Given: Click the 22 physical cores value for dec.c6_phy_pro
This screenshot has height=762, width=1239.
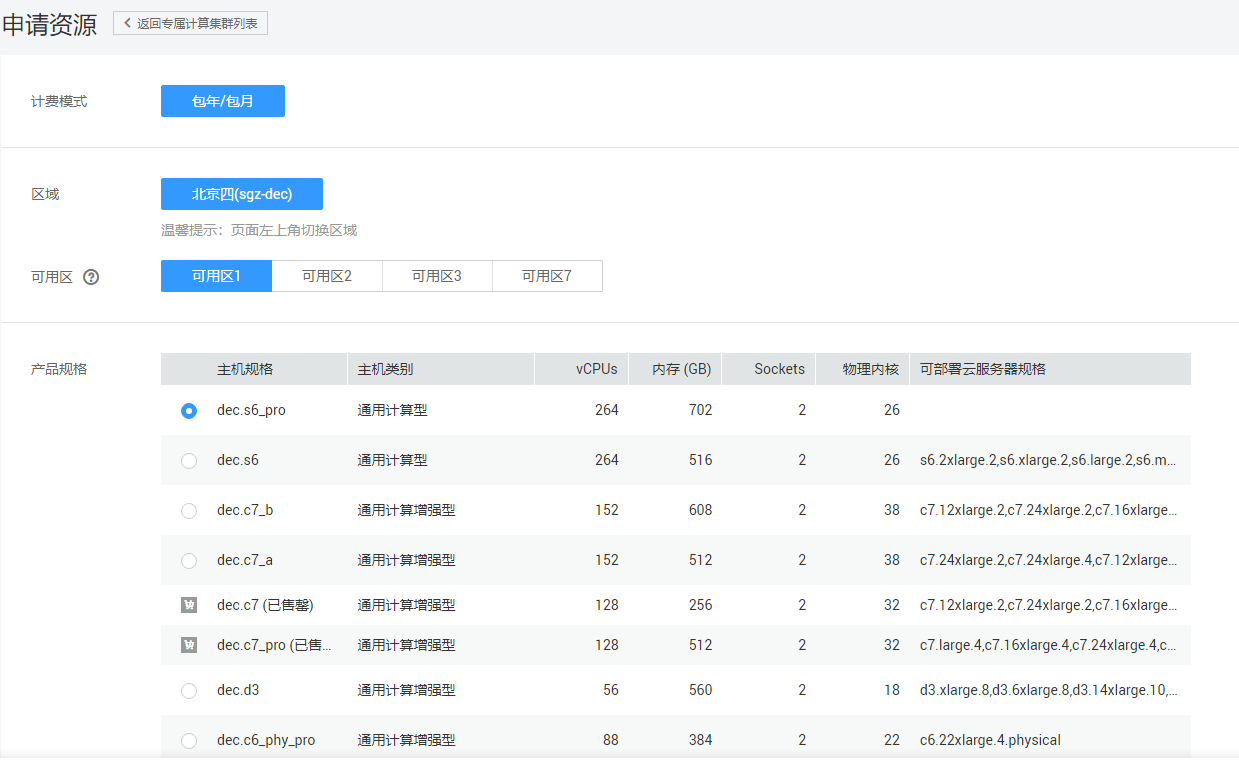Looking at the screenshot, I should (892, 740).
